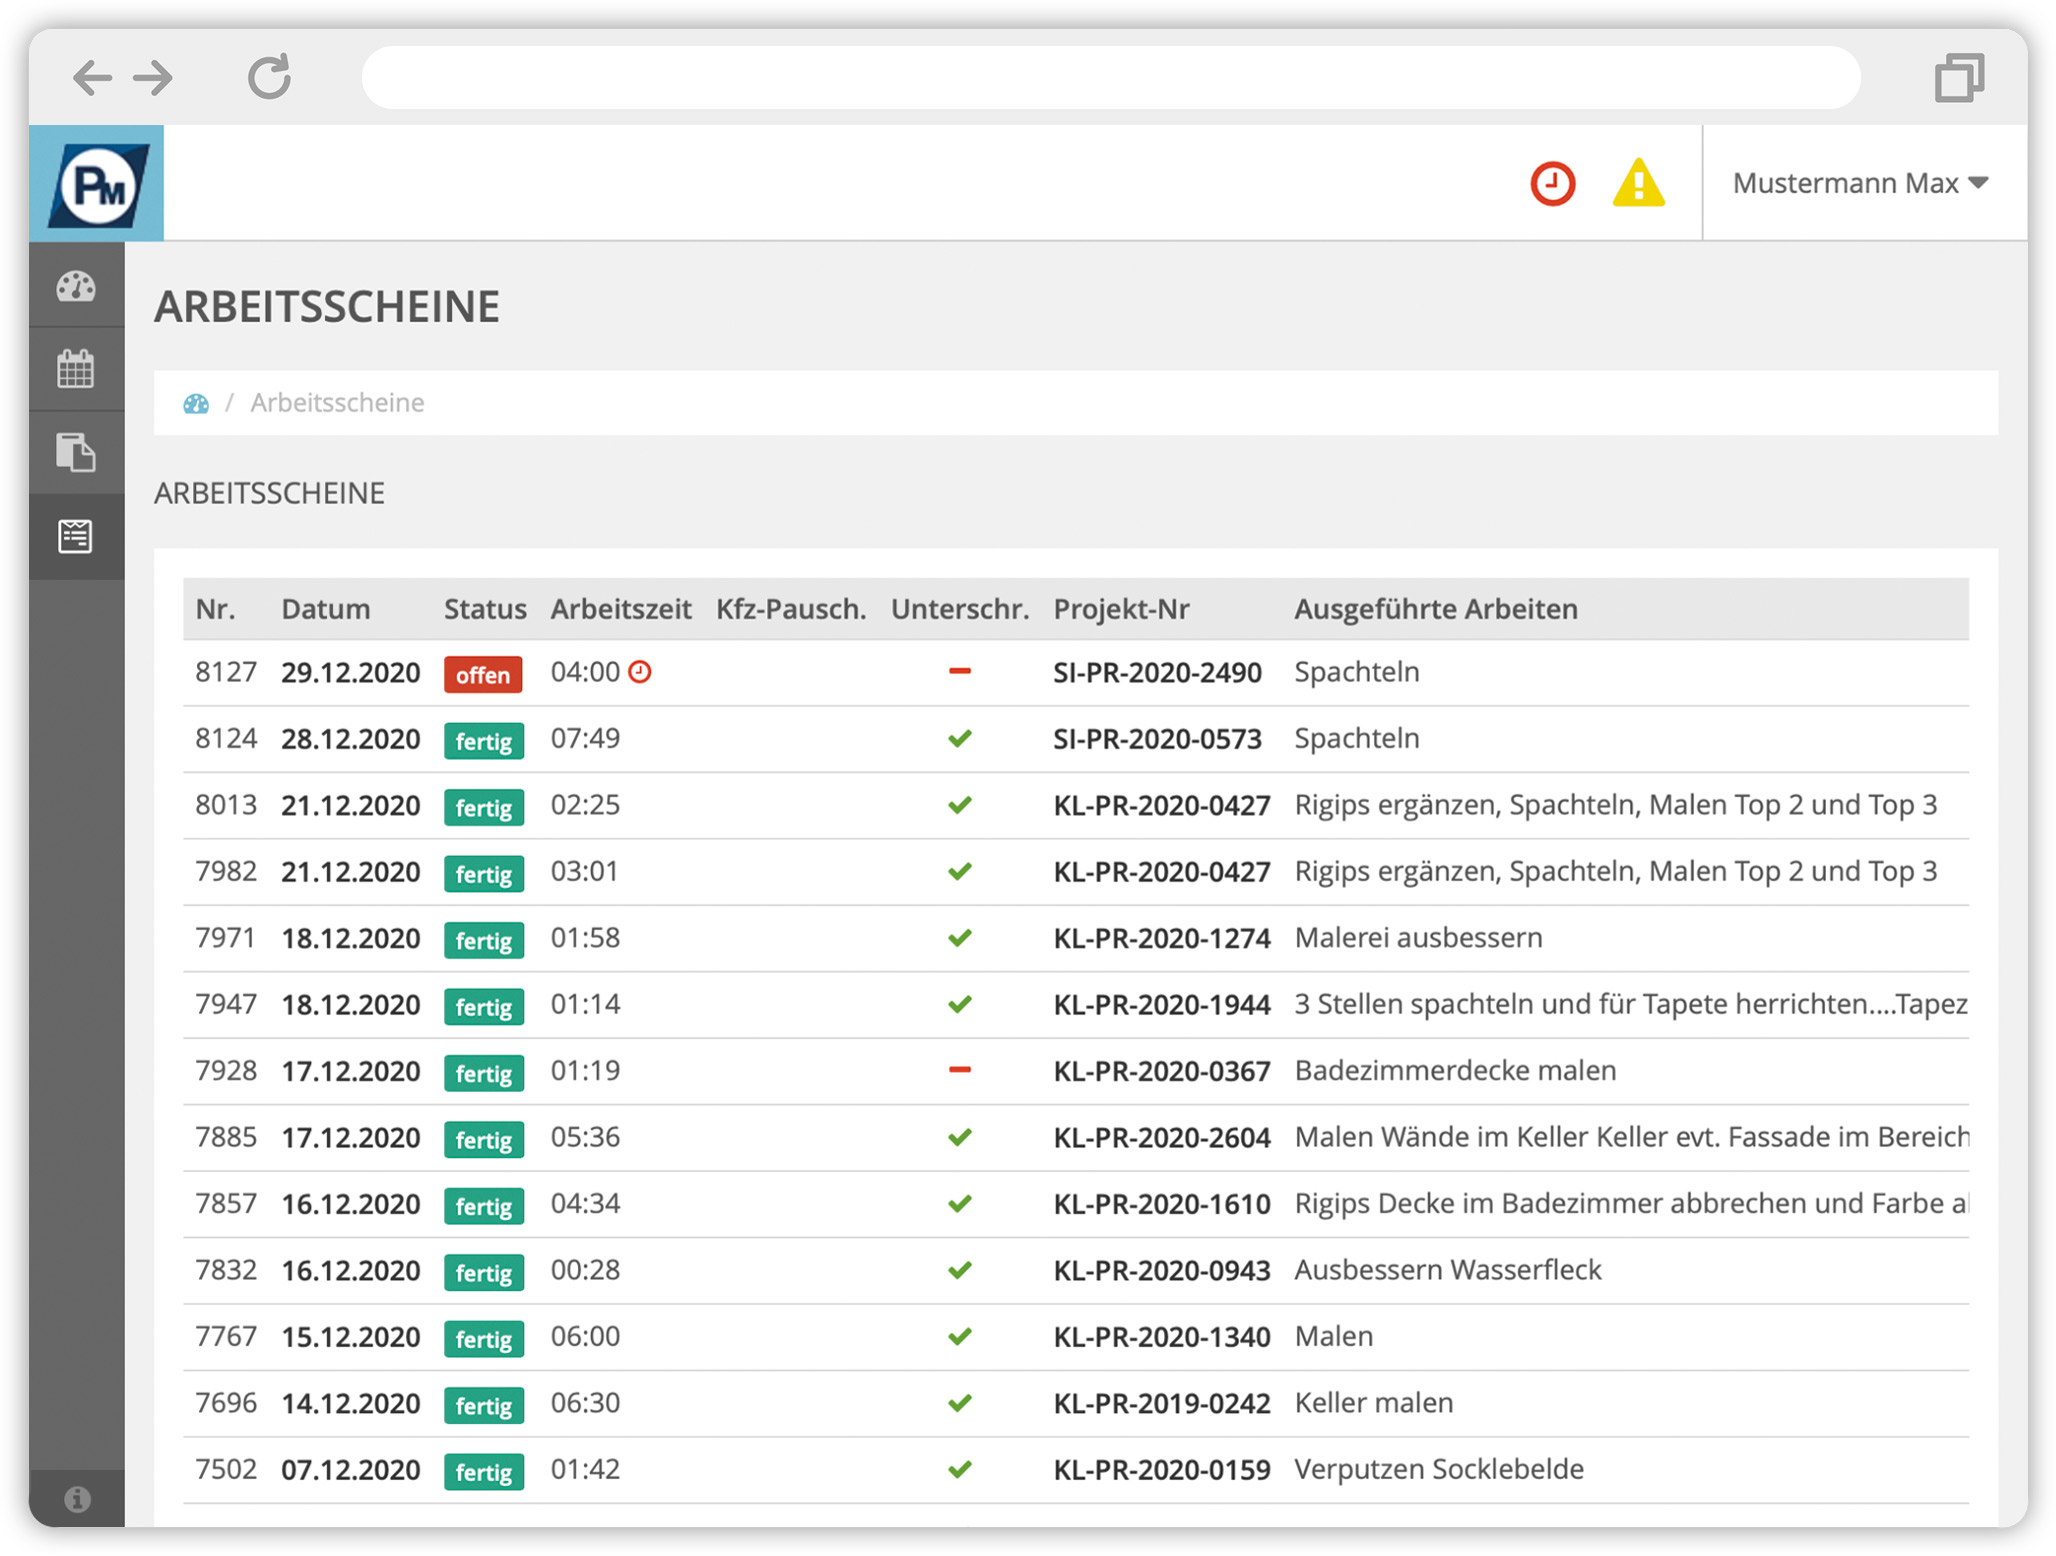This screenshot has width=2056, height=1556.
Task: Sort table by Datum column header
Action: click(325, 609)
